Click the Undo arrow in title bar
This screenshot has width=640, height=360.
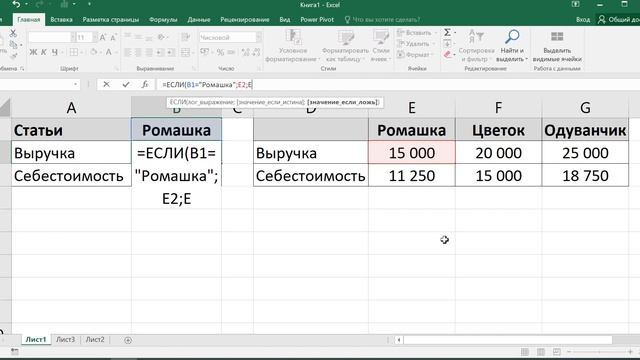click(16, 4)
